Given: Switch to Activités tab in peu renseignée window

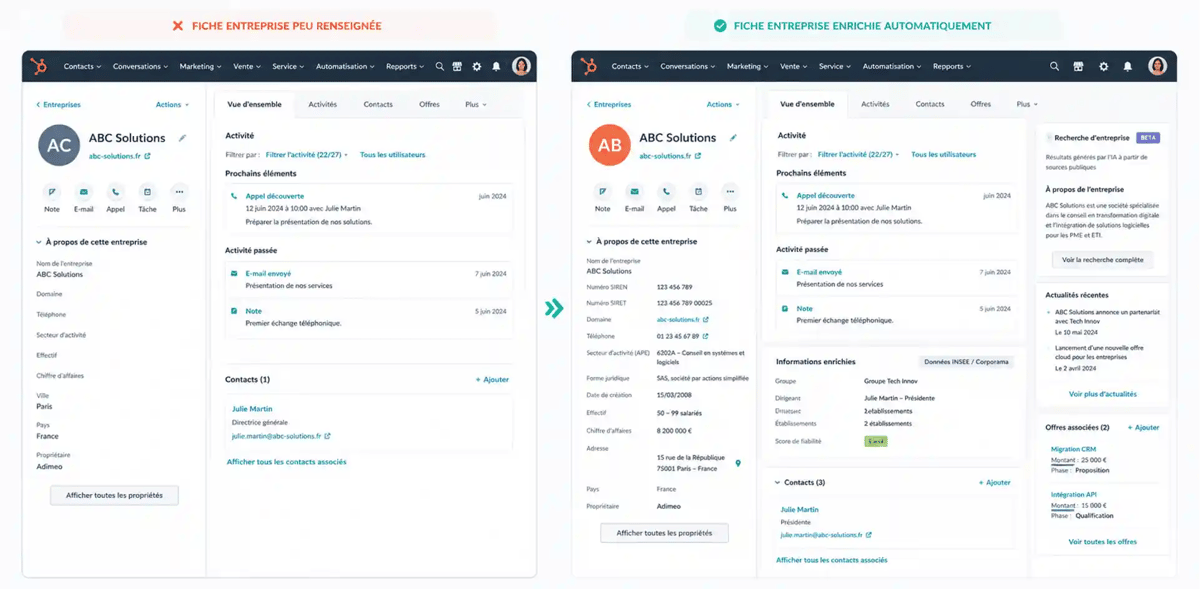Looking at the screenshot, I should [322, 104].
